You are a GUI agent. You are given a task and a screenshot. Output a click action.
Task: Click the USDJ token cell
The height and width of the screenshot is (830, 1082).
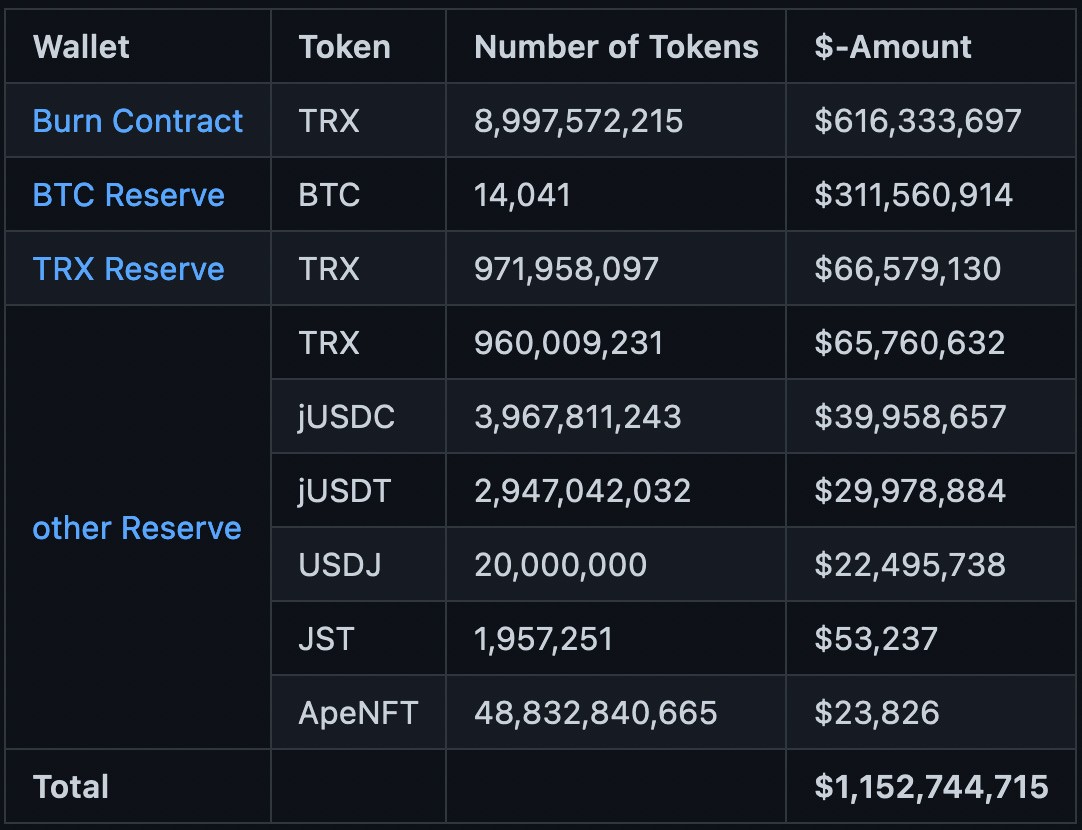pos(340,565)
